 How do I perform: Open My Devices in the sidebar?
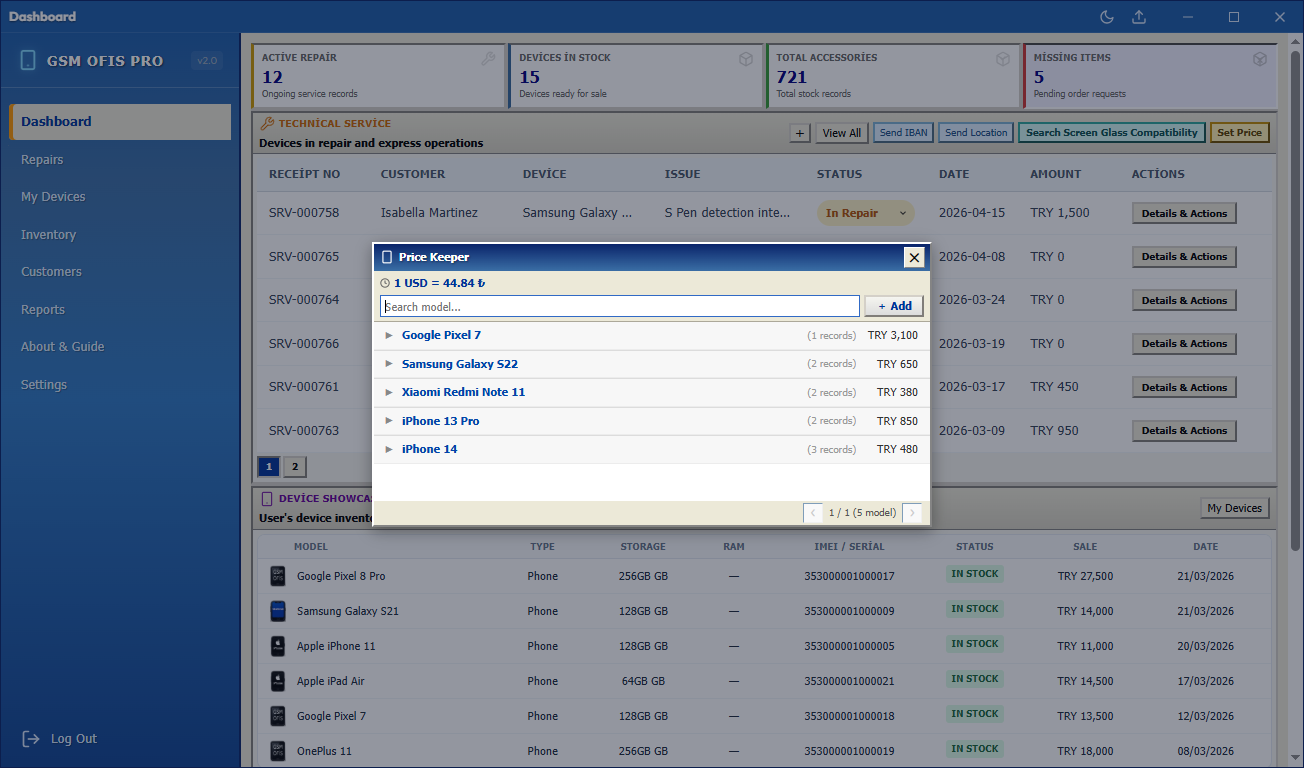click(x=120, y=197)
